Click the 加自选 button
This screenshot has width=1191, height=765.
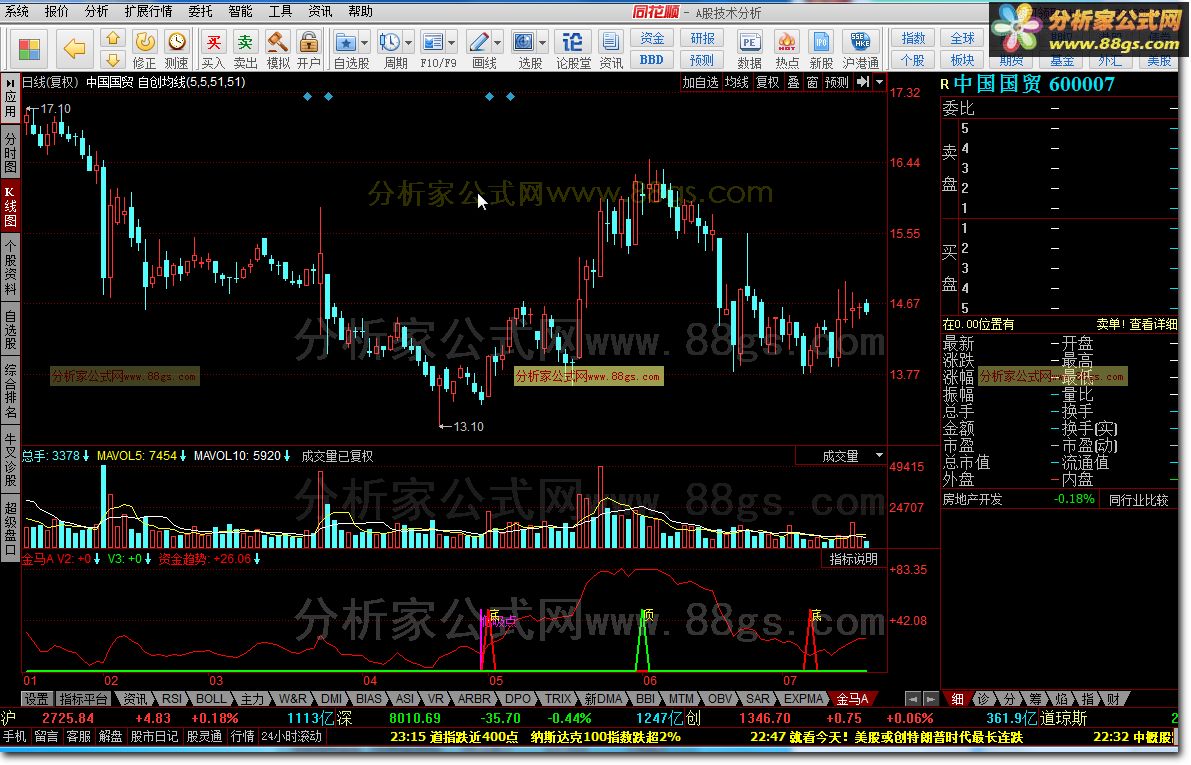(x=700, y=82)
